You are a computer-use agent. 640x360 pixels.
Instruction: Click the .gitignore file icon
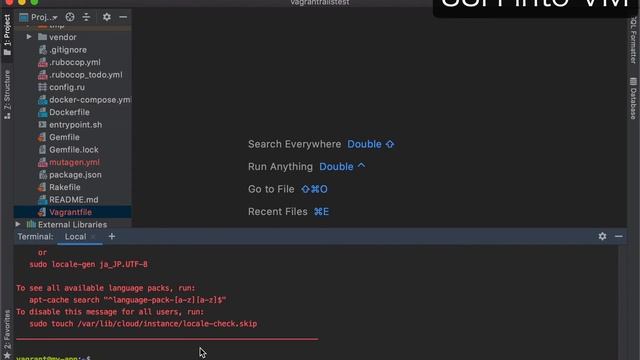[x=42, y=50]
